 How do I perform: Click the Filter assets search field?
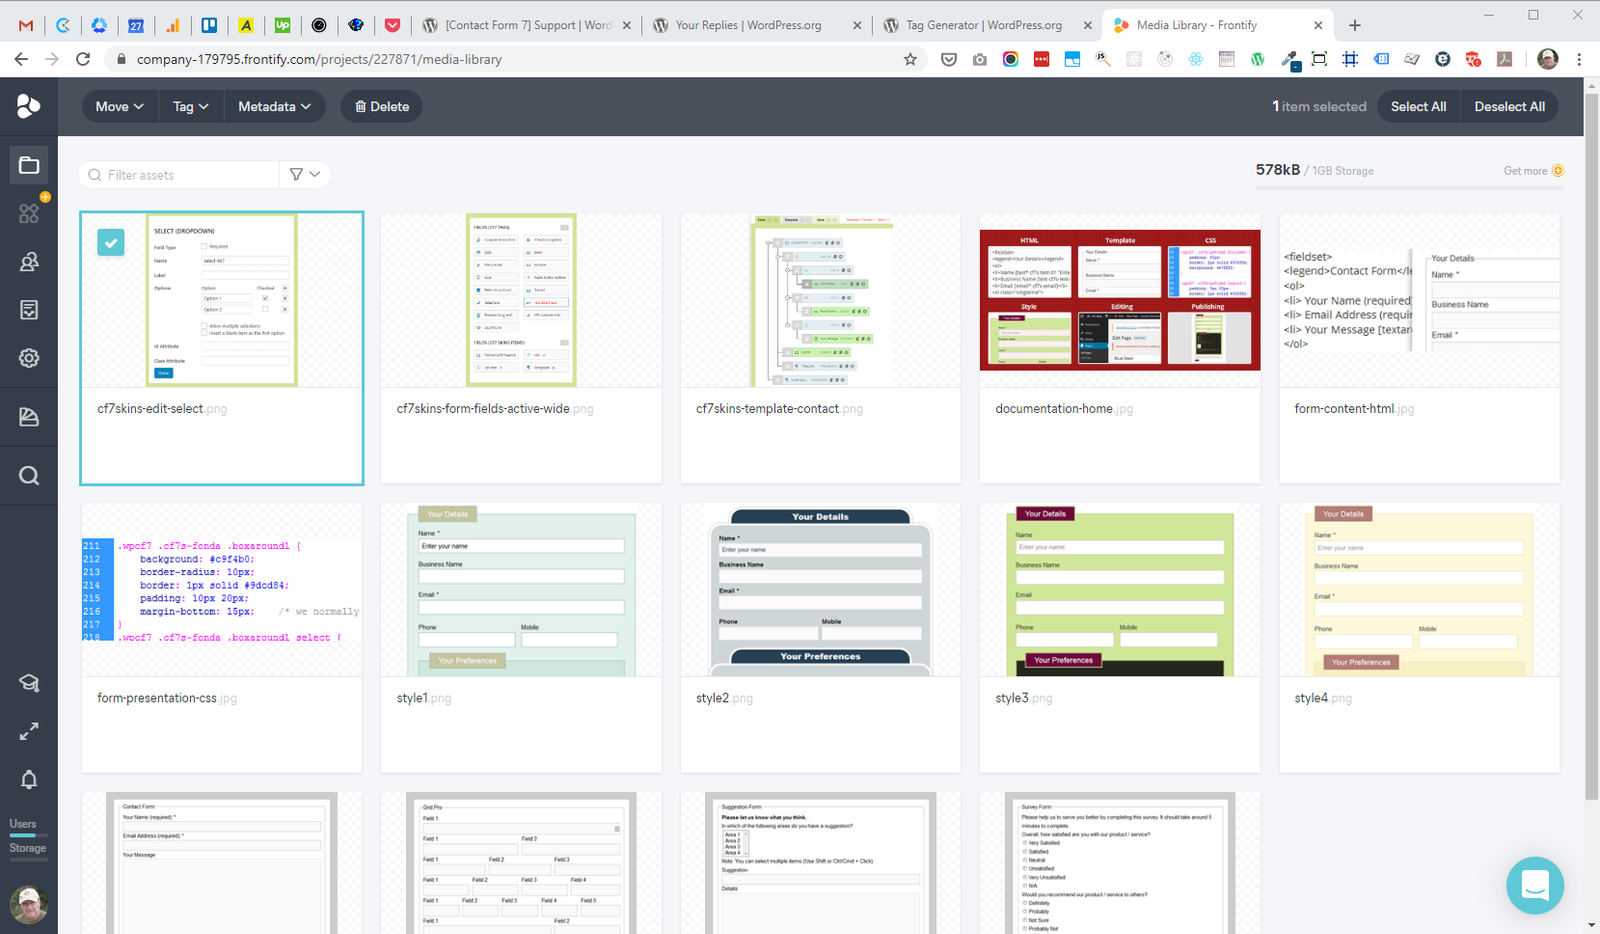click(179, 175)
